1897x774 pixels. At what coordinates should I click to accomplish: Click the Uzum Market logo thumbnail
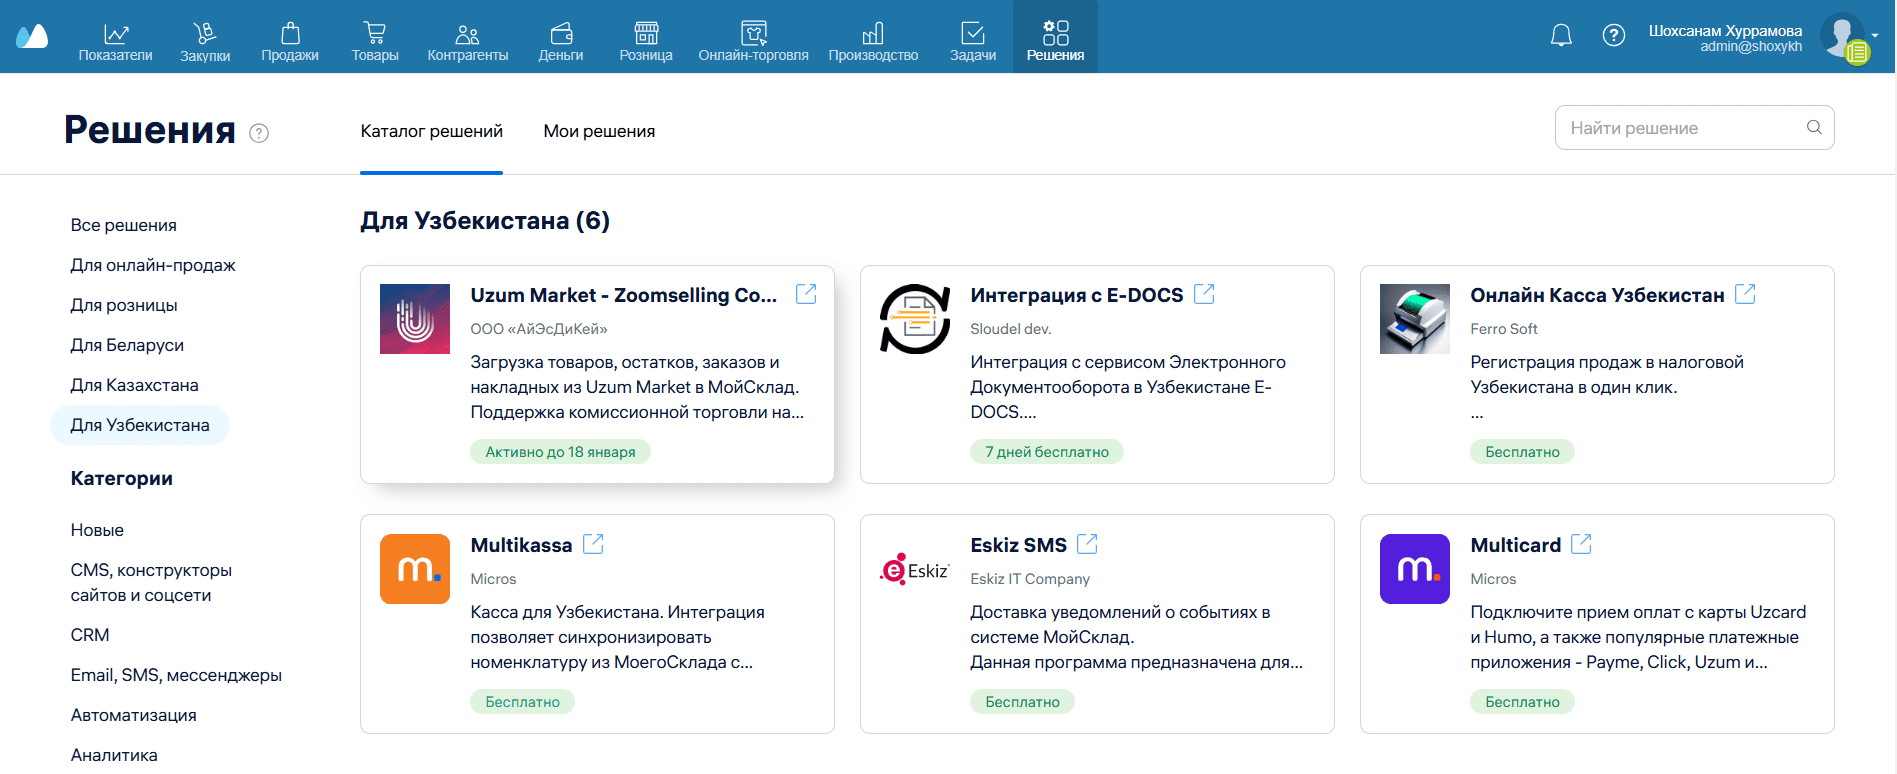point(415,319)
